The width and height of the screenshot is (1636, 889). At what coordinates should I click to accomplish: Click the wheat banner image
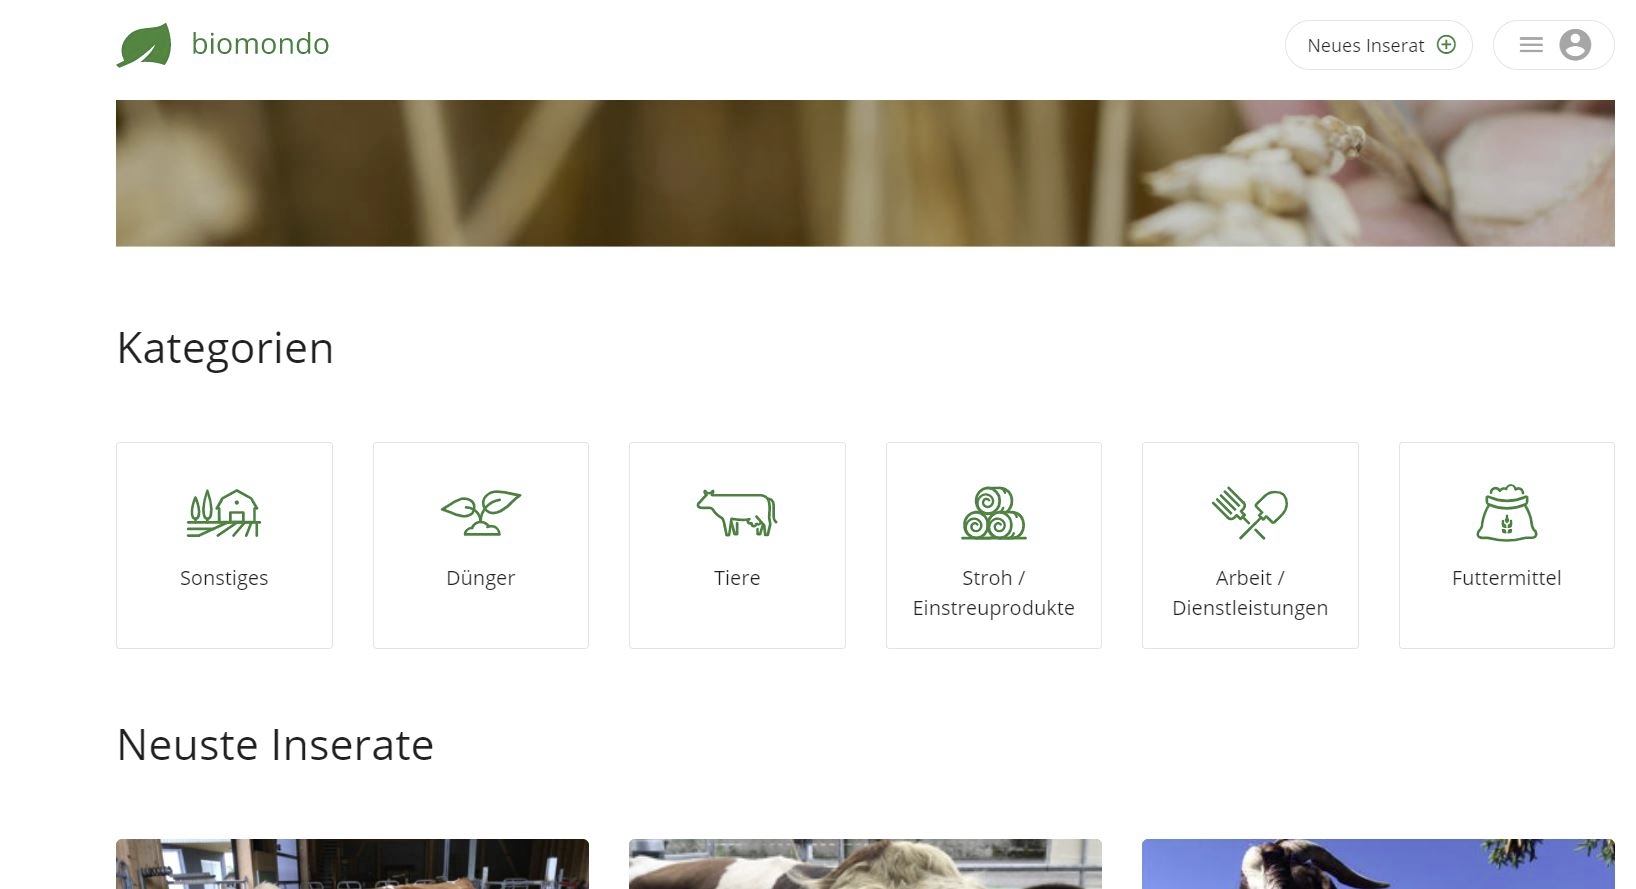pos(865,173)
